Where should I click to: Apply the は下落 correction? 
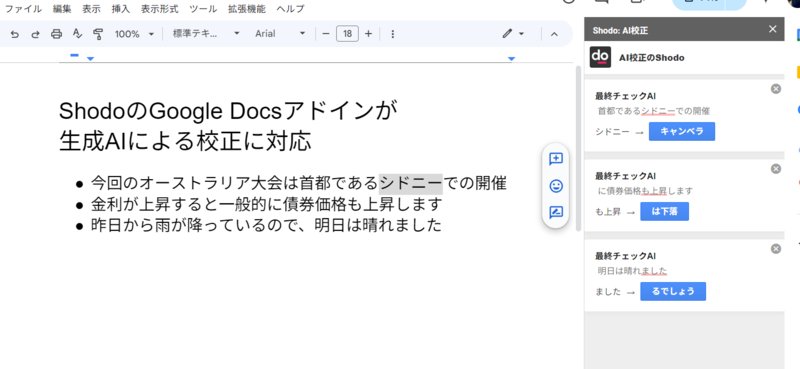(x=664, y=211)
